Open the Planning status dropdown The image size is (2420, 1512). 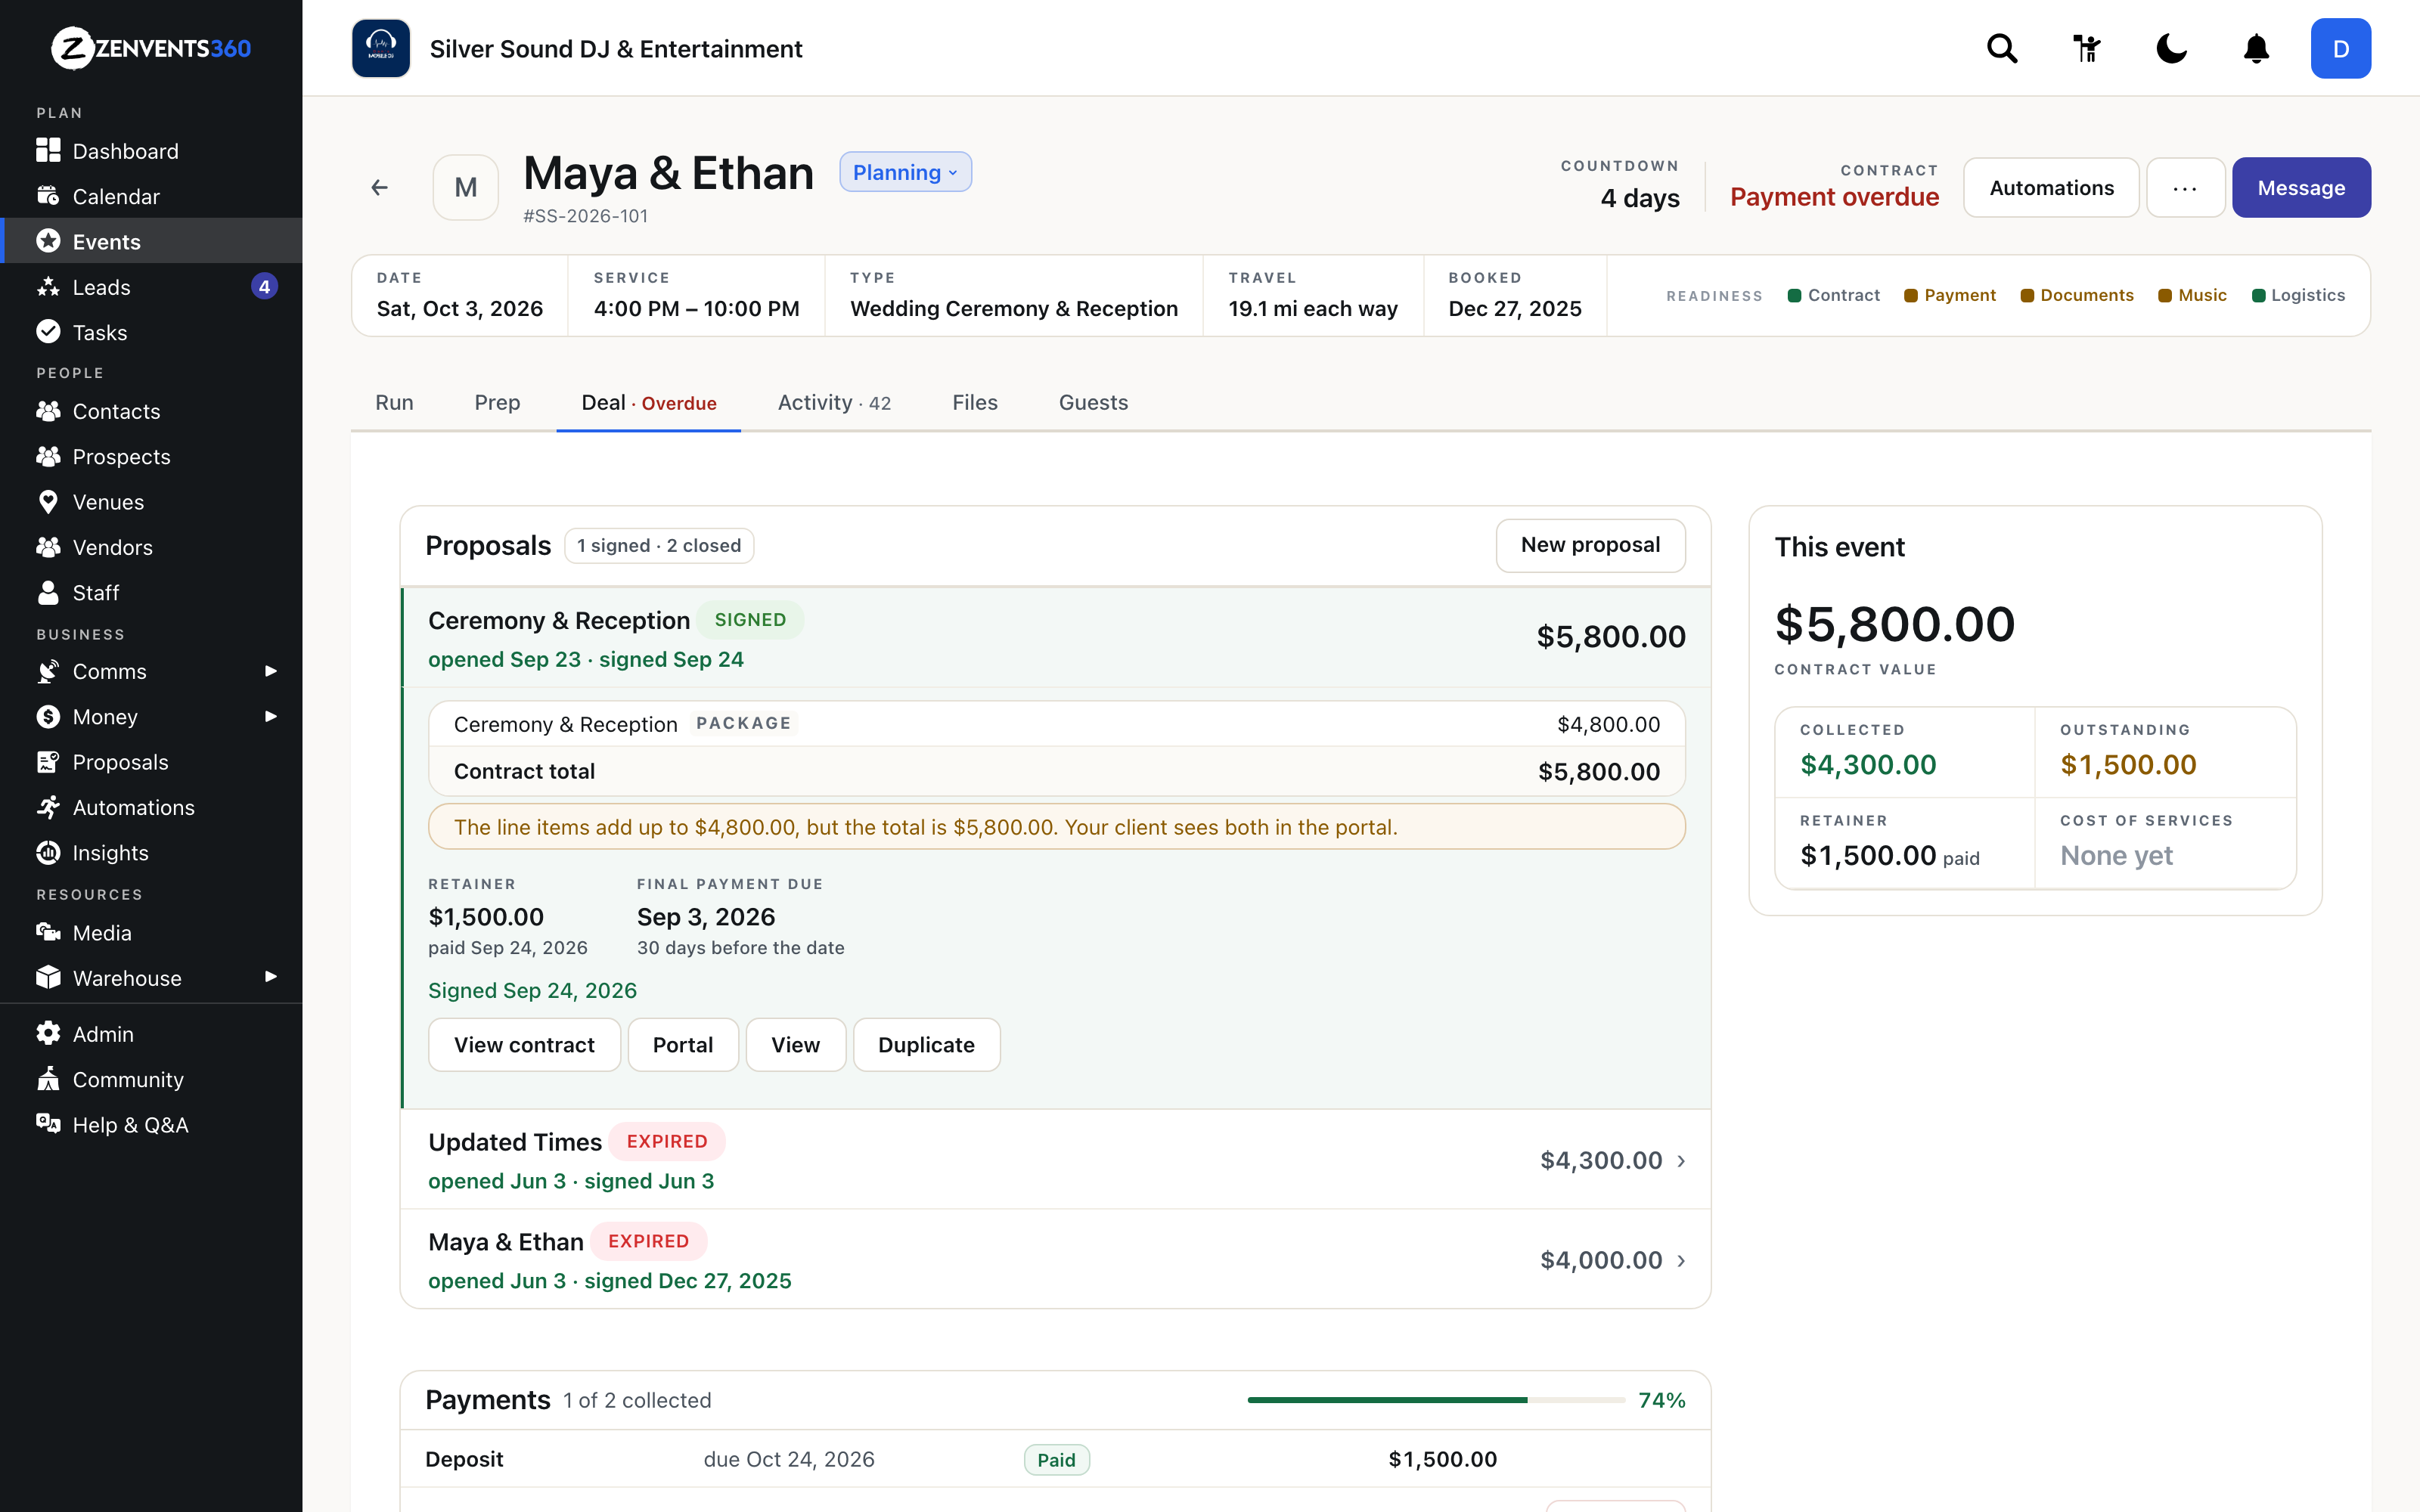[905, 172]
